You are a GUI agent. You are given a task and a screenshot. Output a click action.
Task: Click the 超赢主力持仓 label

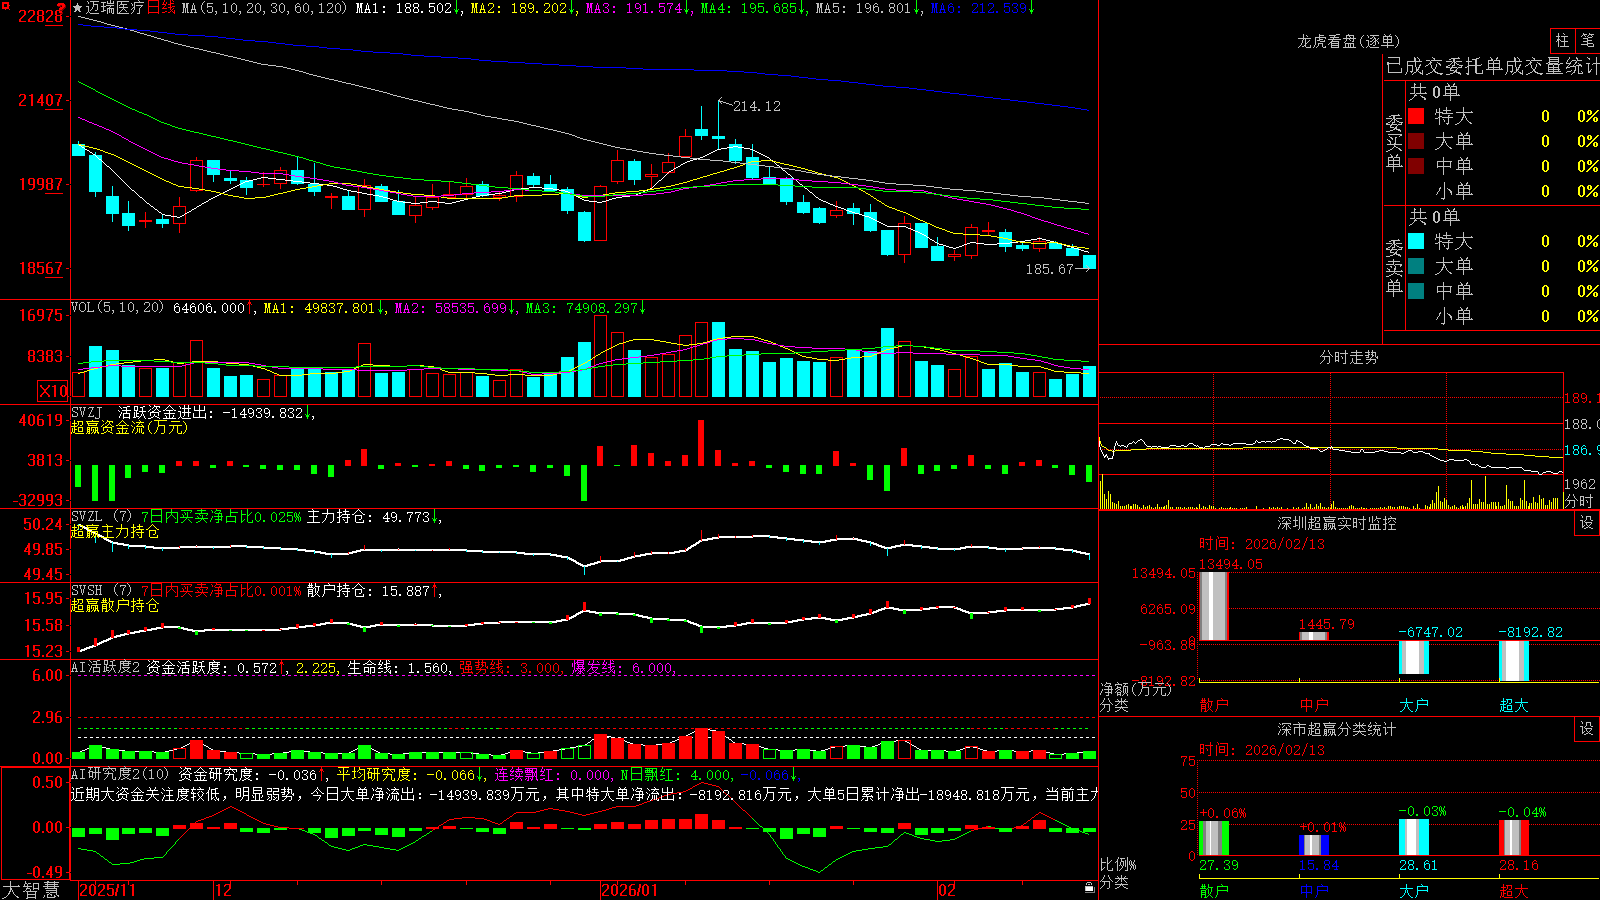tap(115, 532)
